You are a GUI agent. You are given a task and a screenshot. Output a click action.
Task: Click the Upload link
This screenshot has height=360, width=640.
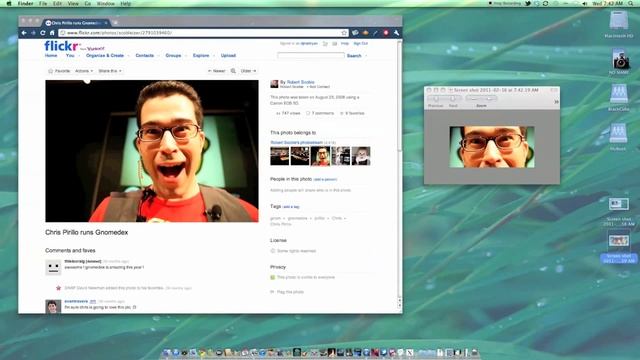228,56
